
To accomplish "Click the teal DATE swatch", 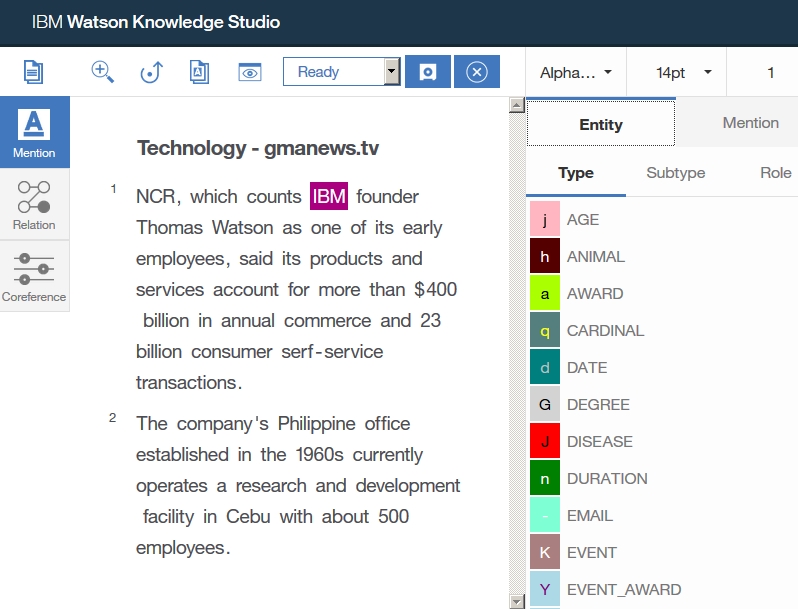I will tap(545, 367).
